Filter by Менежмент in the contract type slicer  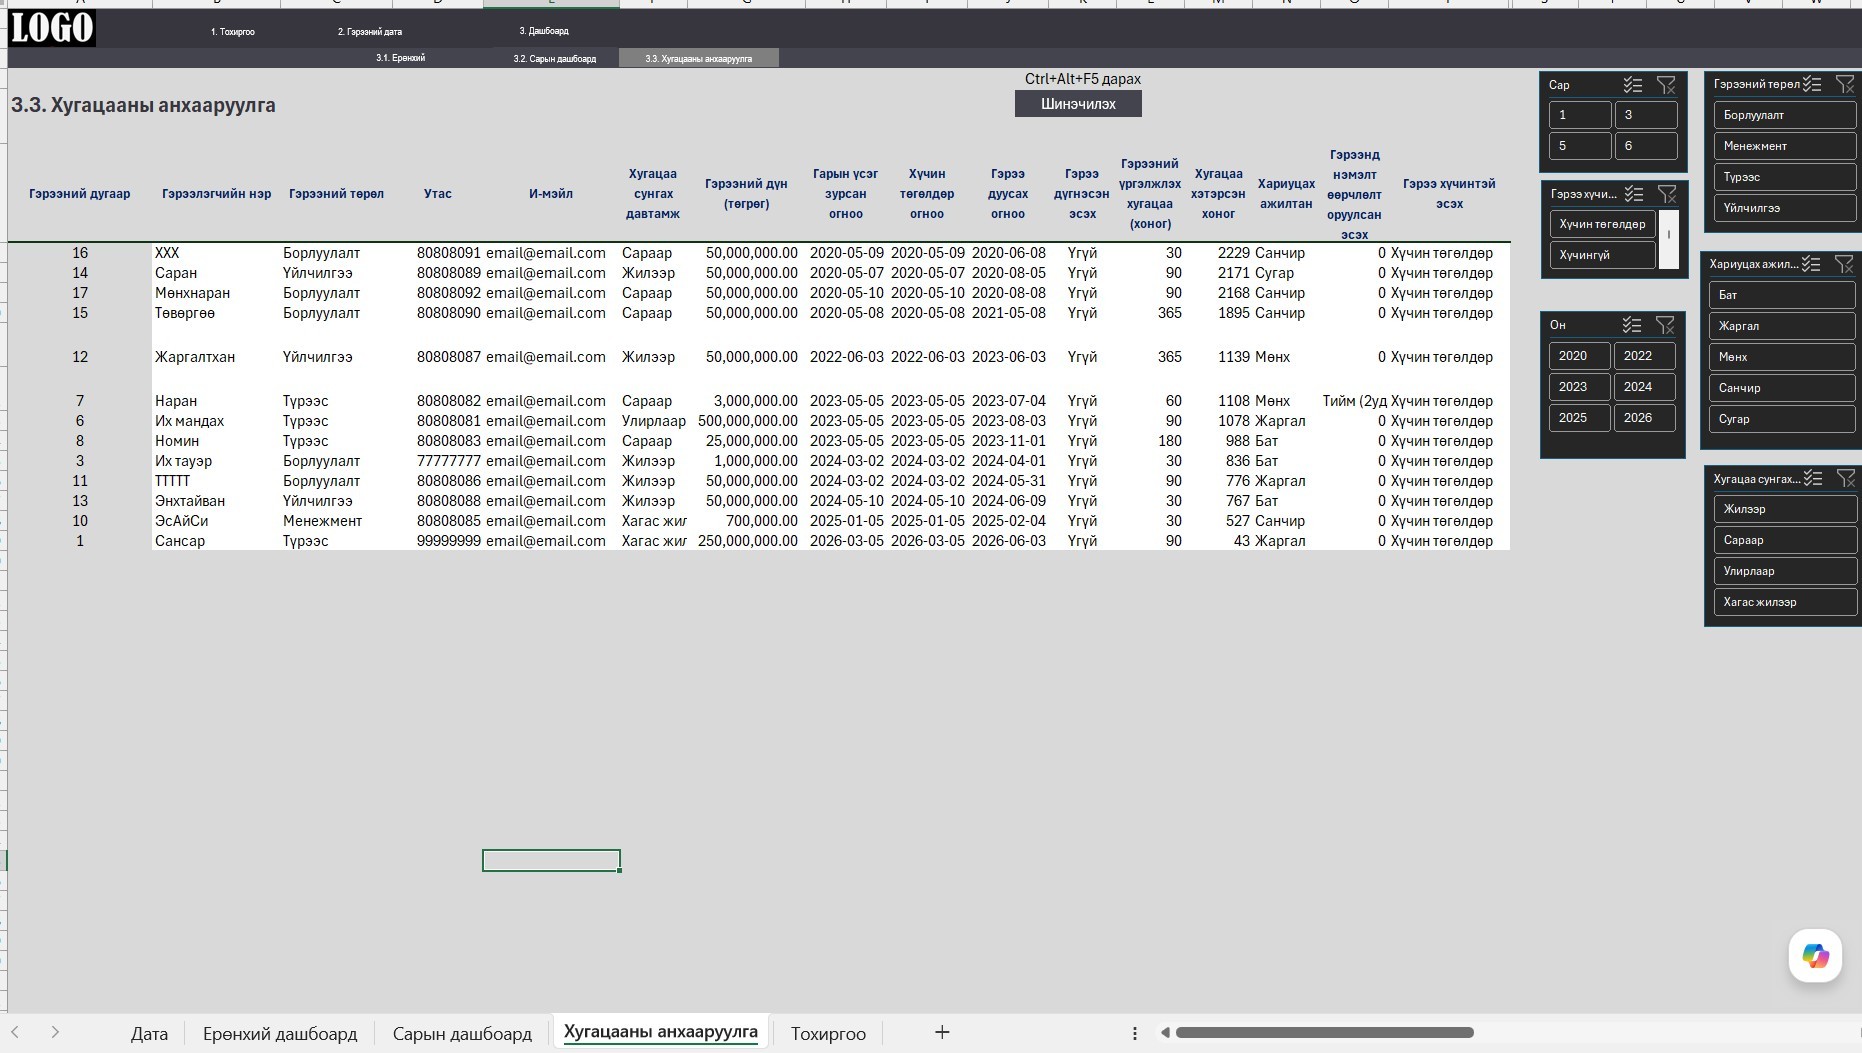click(1785, 146)
